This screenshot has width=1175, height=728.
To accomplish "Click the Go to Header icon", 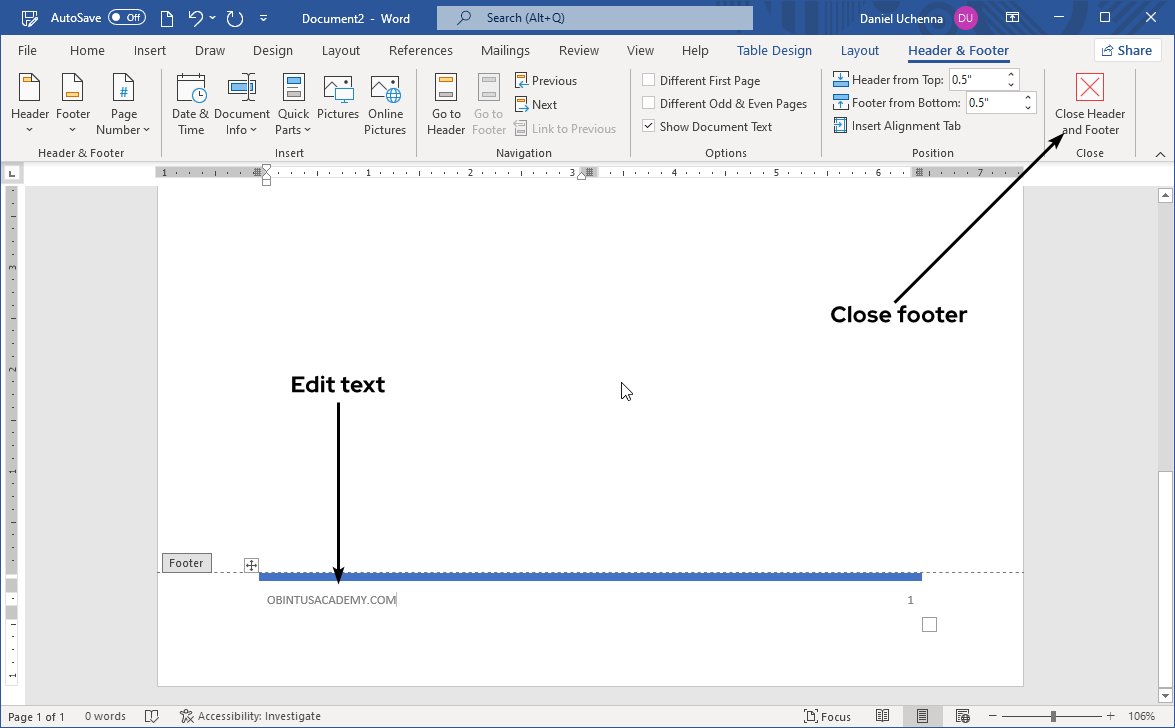I will [x=446, y=89].
